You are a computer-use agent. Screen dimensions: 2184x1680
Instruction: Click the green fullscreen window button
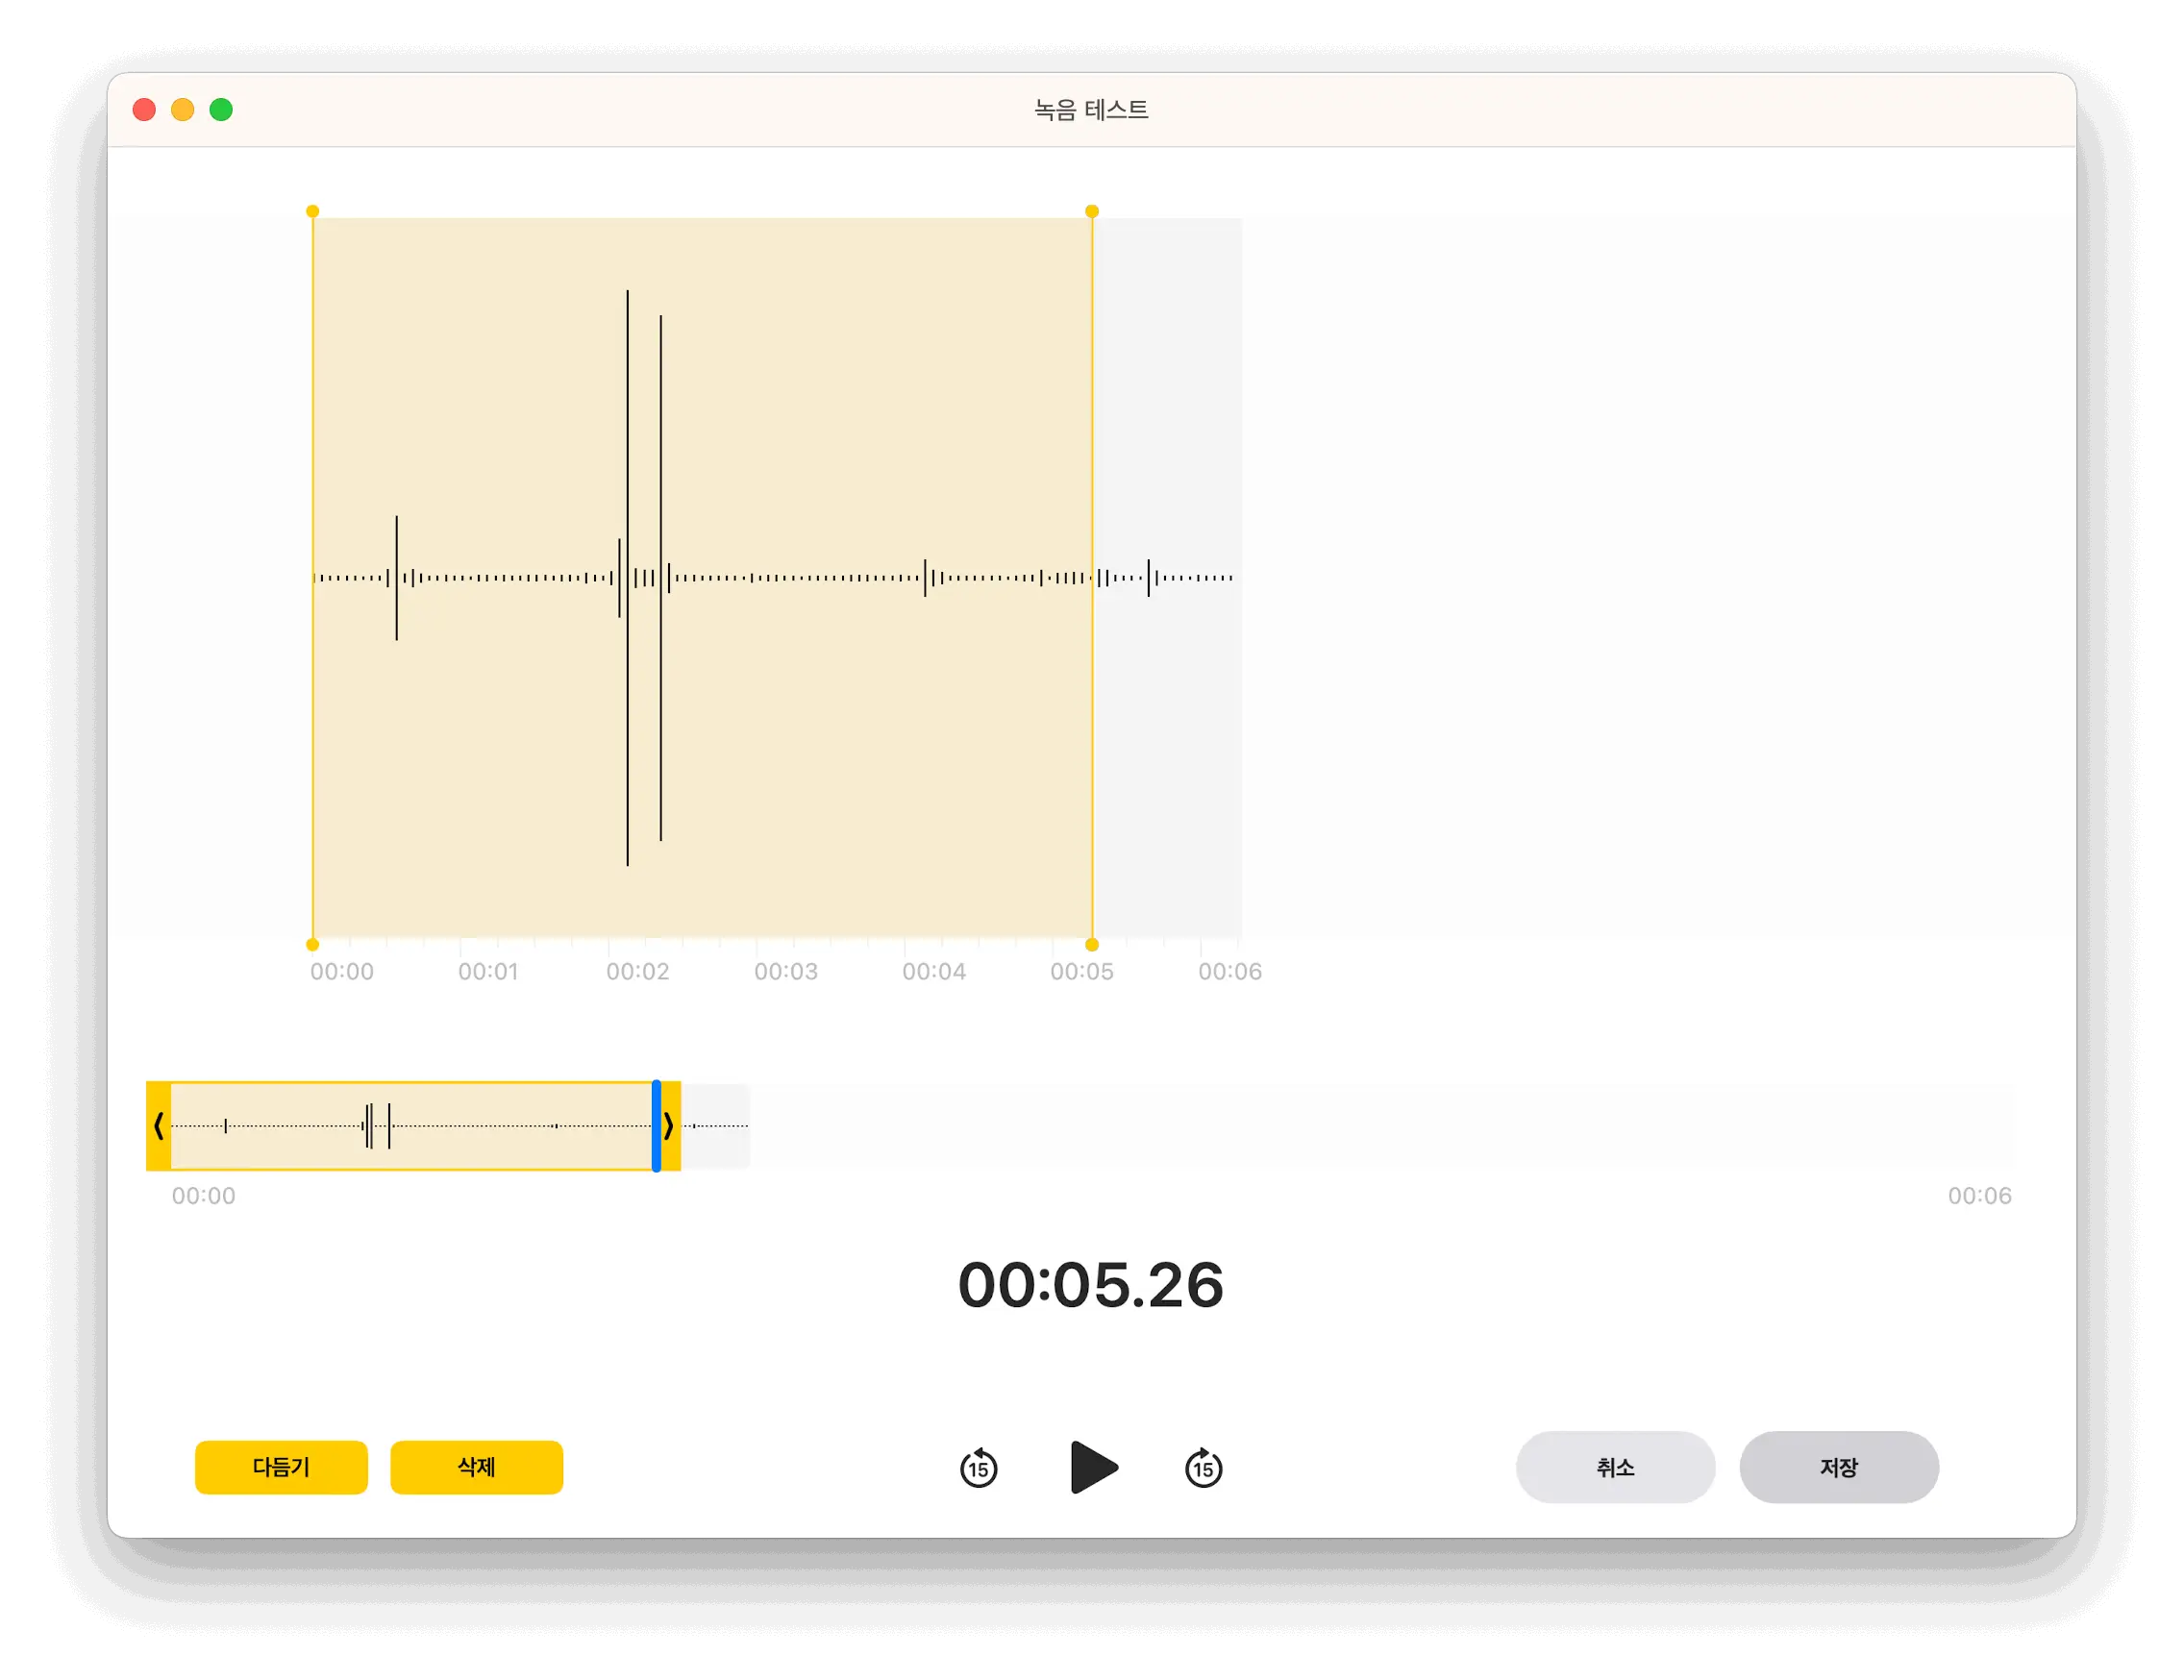click(x=221, y=110)
